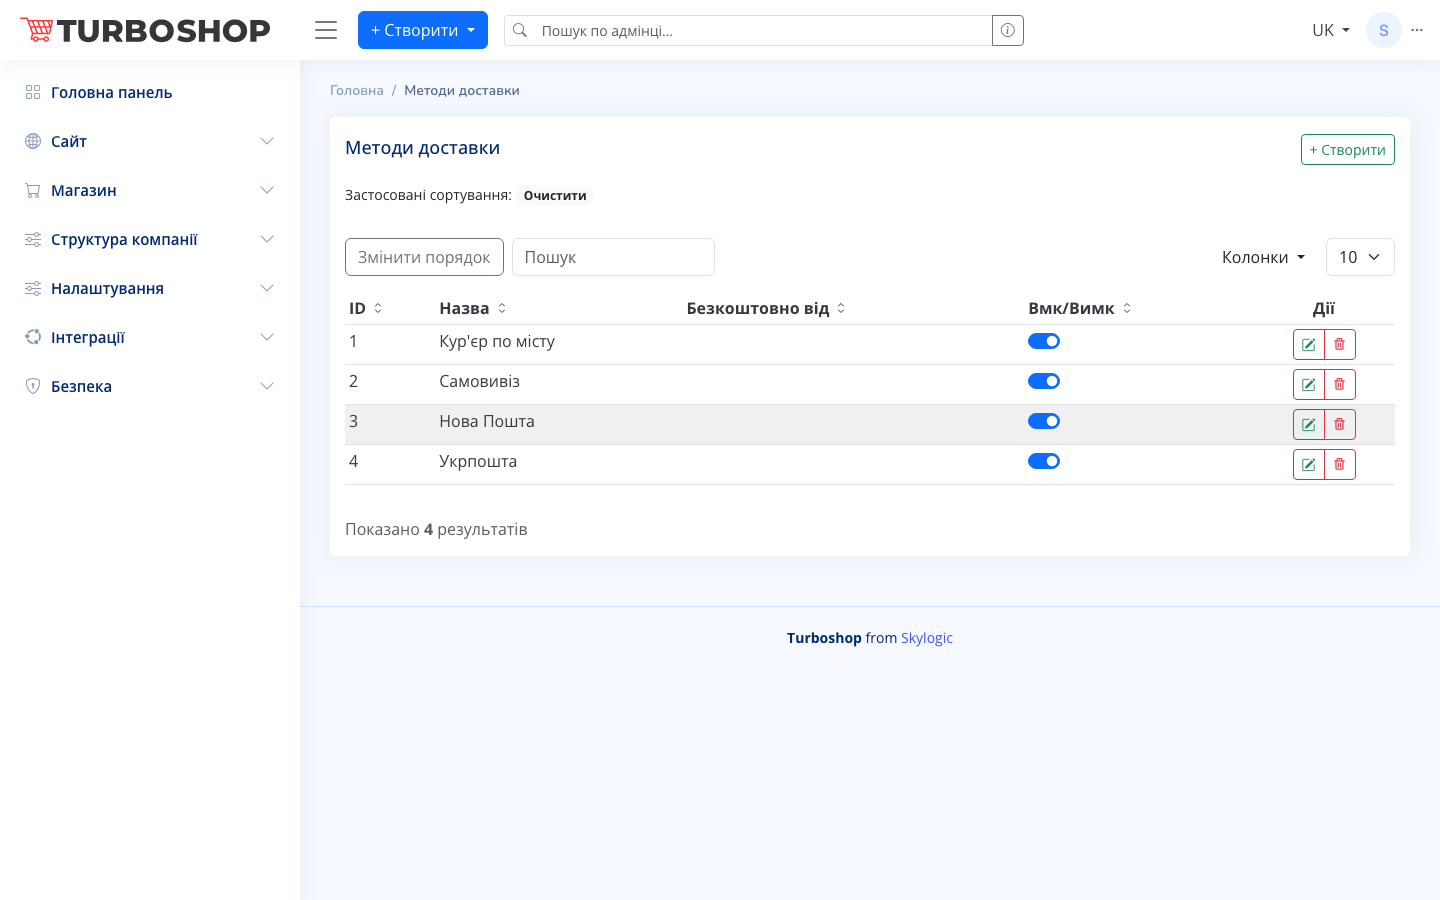Expand Структура компанії menu item
Screen dimensions: 1440x900
click(x=150, y=239)
